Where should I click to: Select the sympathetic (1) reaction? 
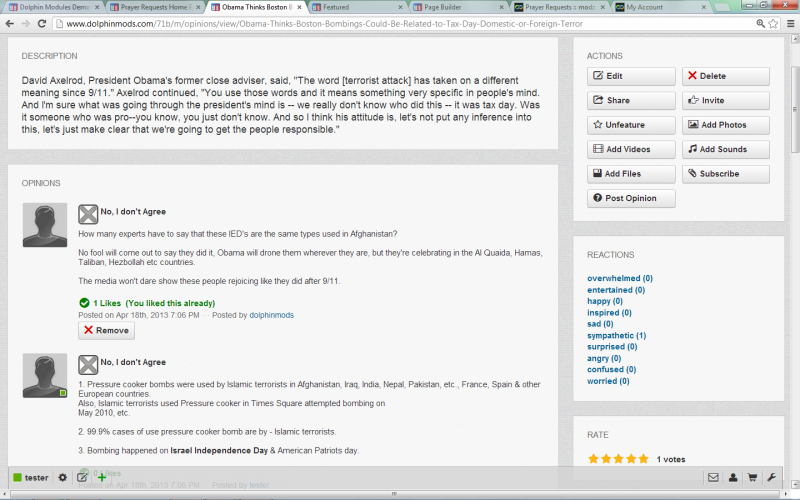[x=616, y=335]
